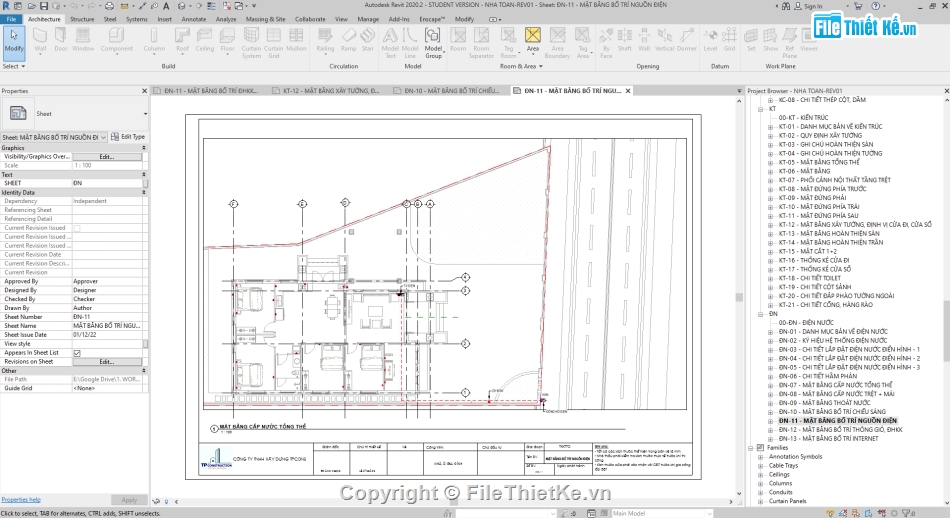Select the Mullion tool
The image size is (950, 518).
tap(296, 41)
